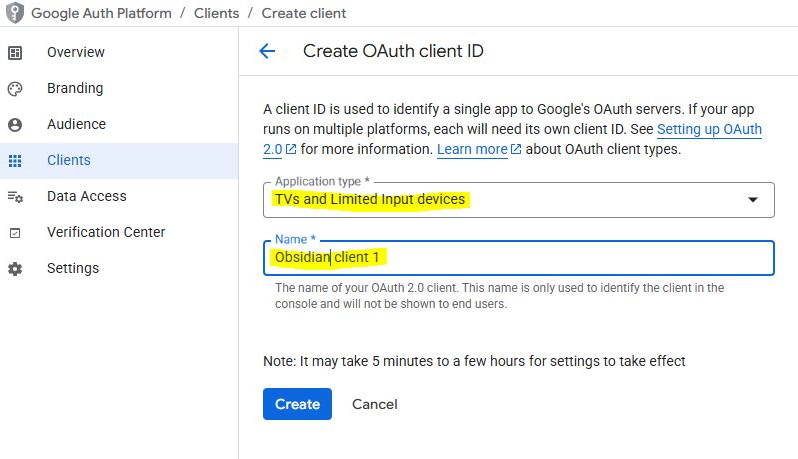
Task: Click the Audience person icon
Action: pyautogui.click(x=15, y=125)
